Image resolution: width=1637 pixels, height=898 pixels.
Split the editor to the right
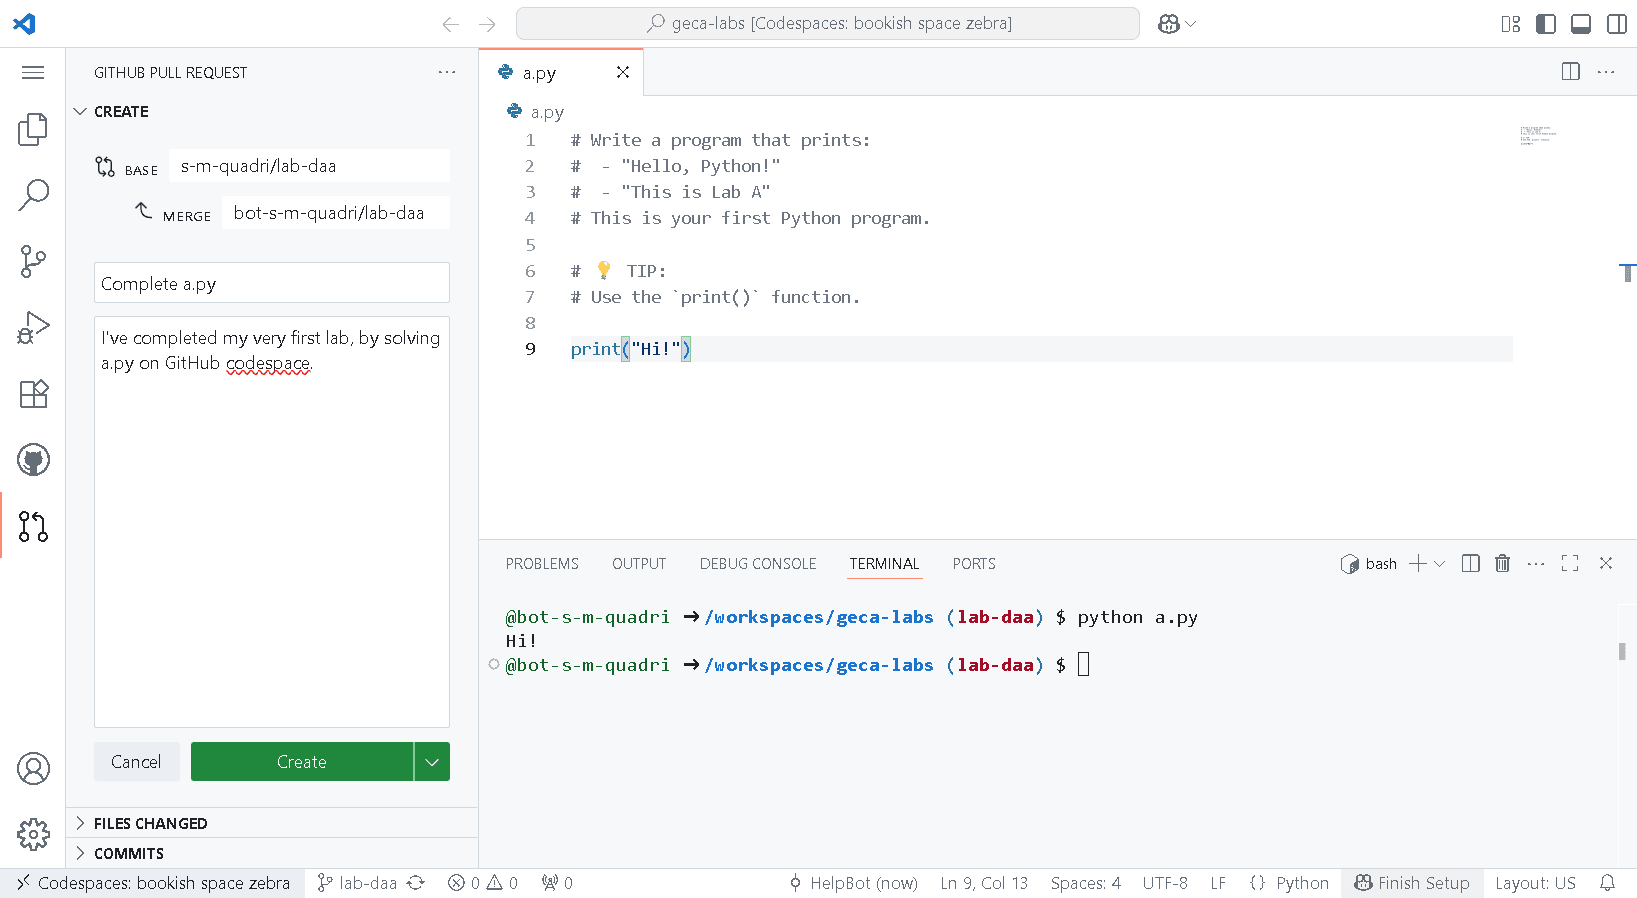pos(1571,71)
